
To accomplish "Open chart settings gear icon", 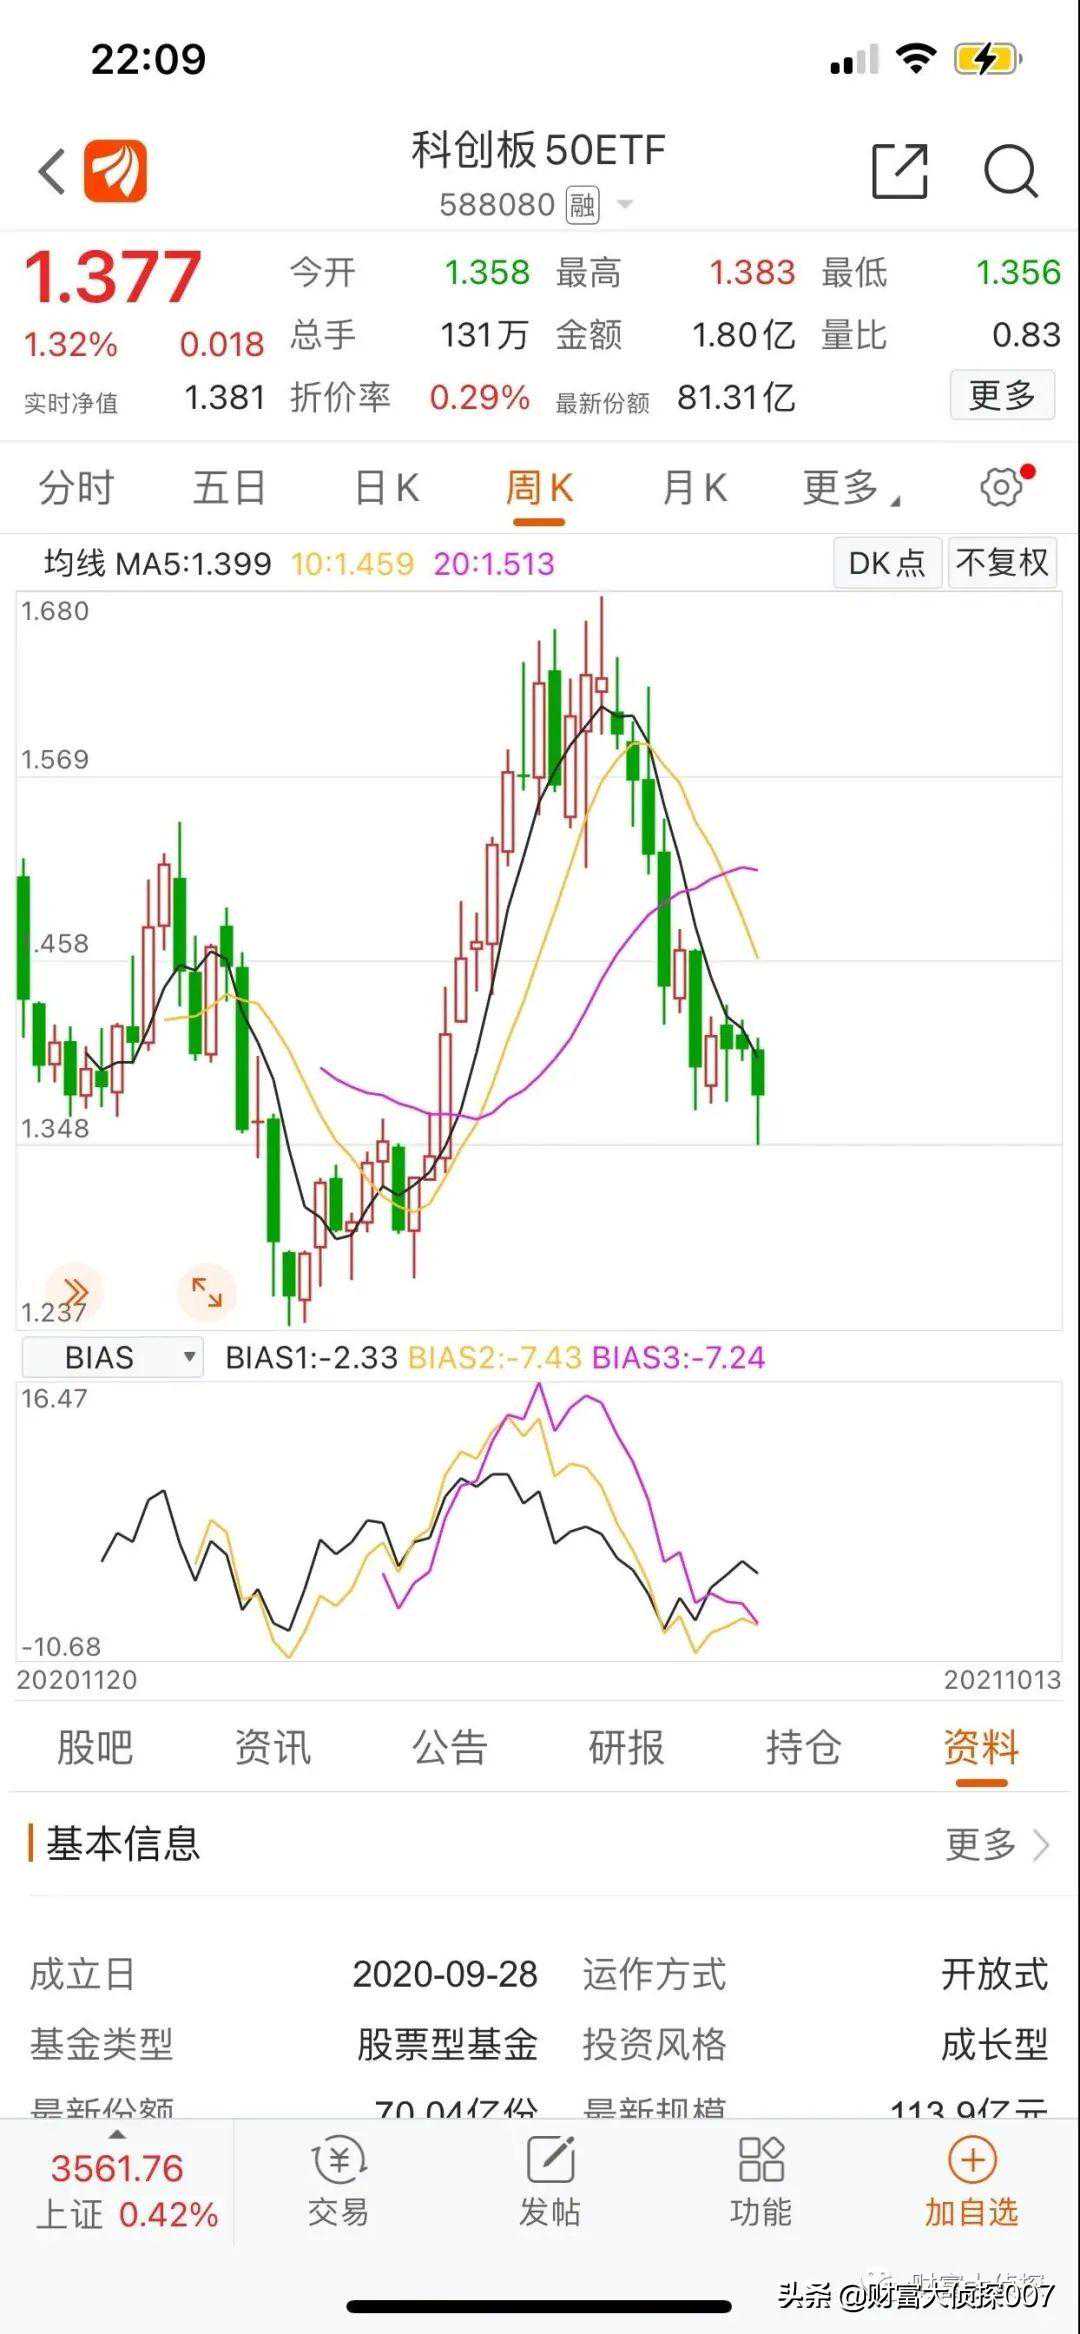I will pyautogui.click(x=1002, y=488).
